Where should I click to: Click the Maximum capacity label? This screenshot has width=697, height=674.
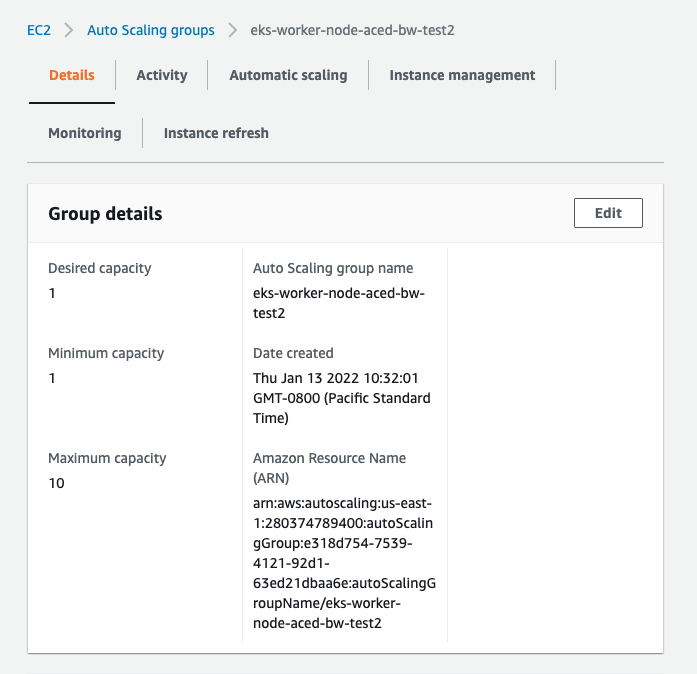point(107,458)
